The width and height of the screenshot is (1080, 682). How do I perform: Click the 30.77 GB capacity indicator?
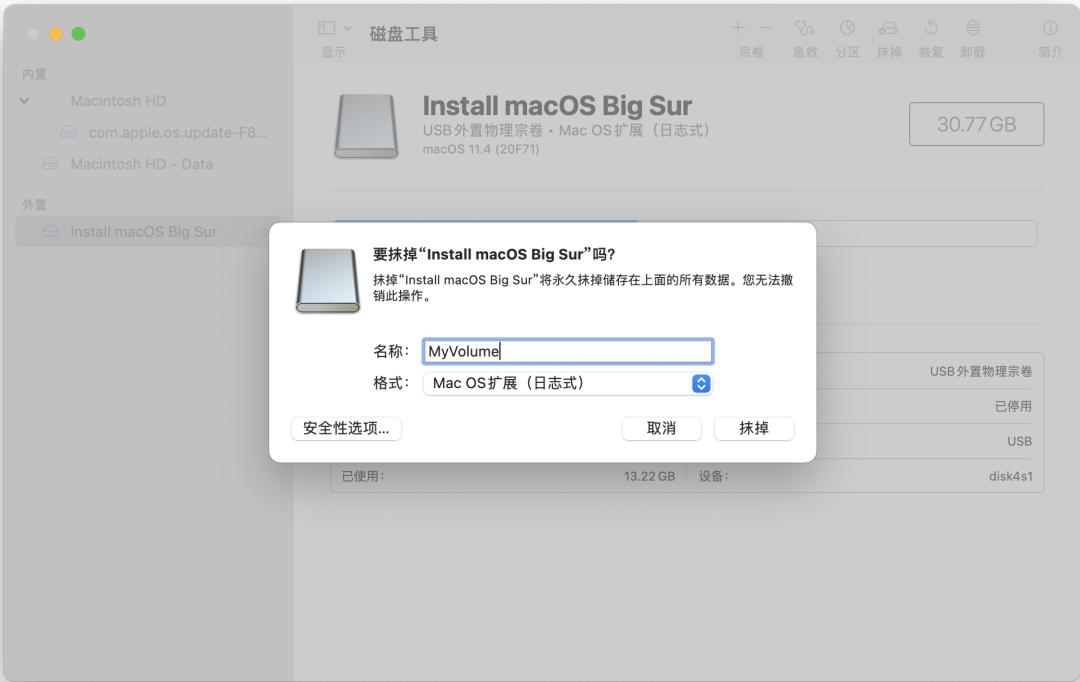[x=975, y=124]
